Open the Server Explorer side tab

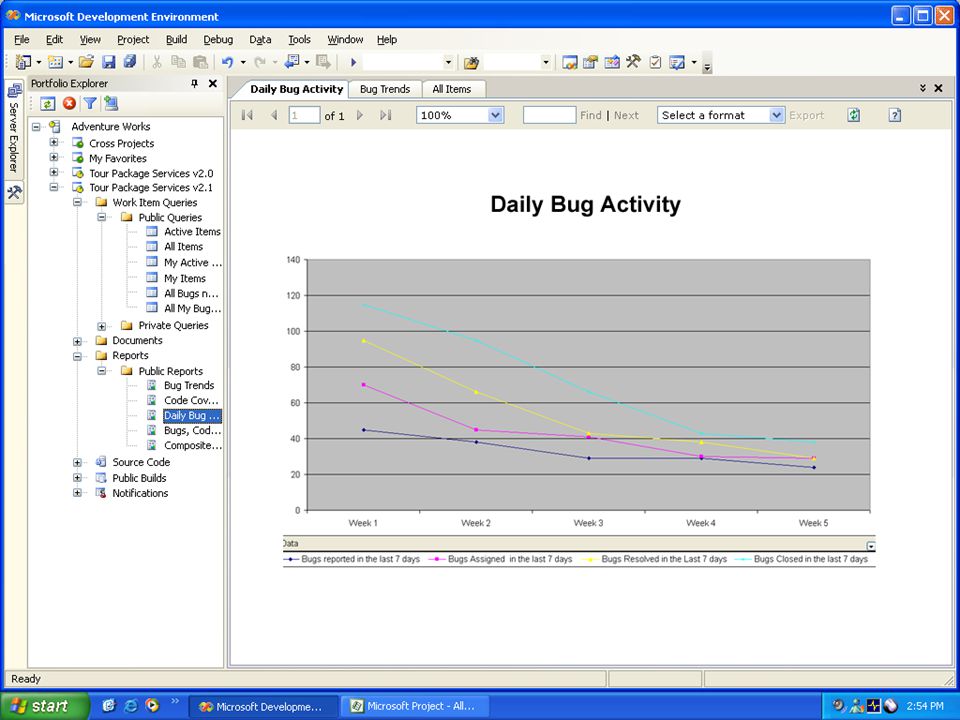(x=14, y=130)
